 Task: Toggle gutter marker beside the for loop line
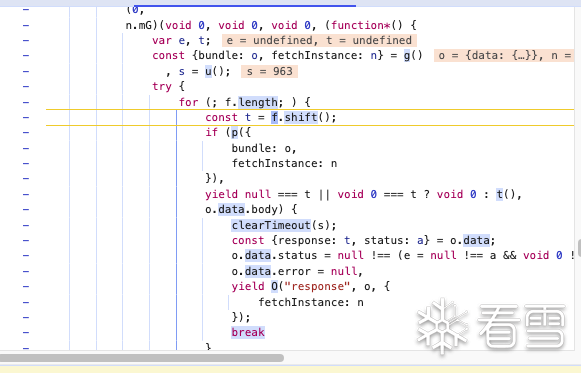[26, 102]
